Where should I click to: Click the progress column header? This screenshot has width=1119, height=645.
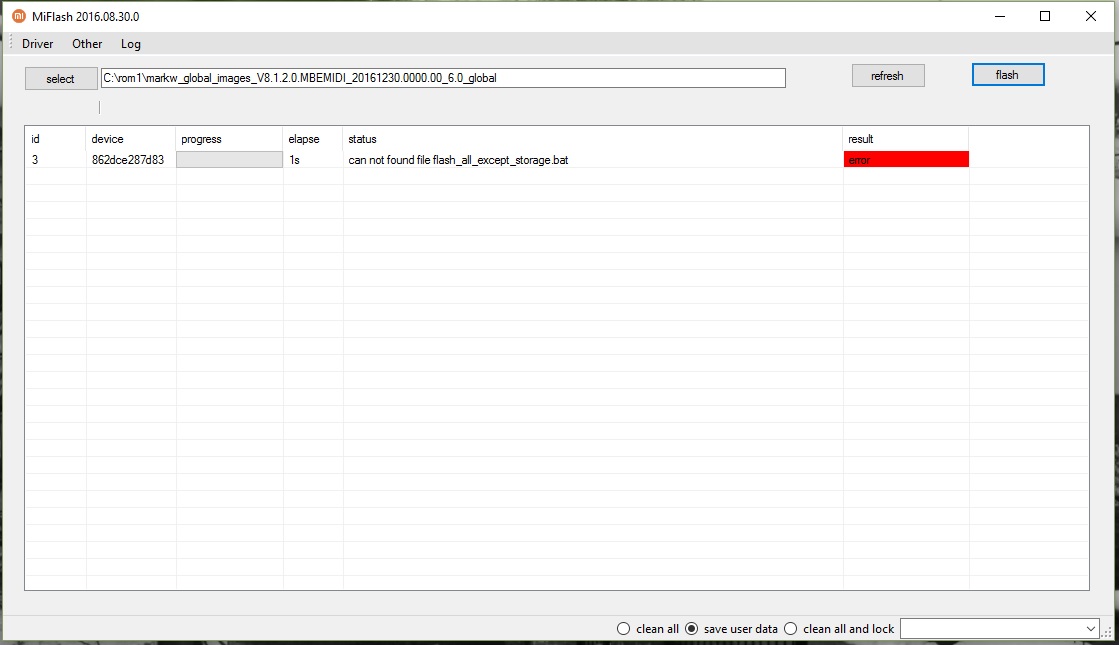[x=229, y=139]
